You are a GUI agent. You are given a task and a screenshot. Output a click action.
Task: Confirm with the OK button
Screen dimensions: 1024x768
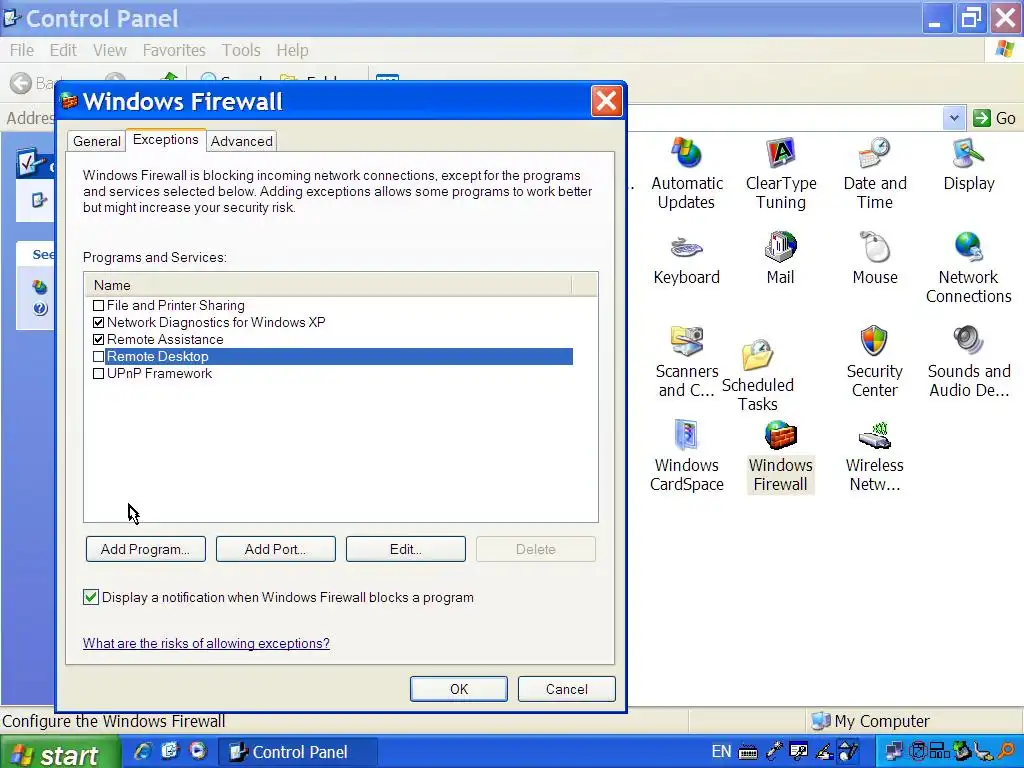click(458, 689)
